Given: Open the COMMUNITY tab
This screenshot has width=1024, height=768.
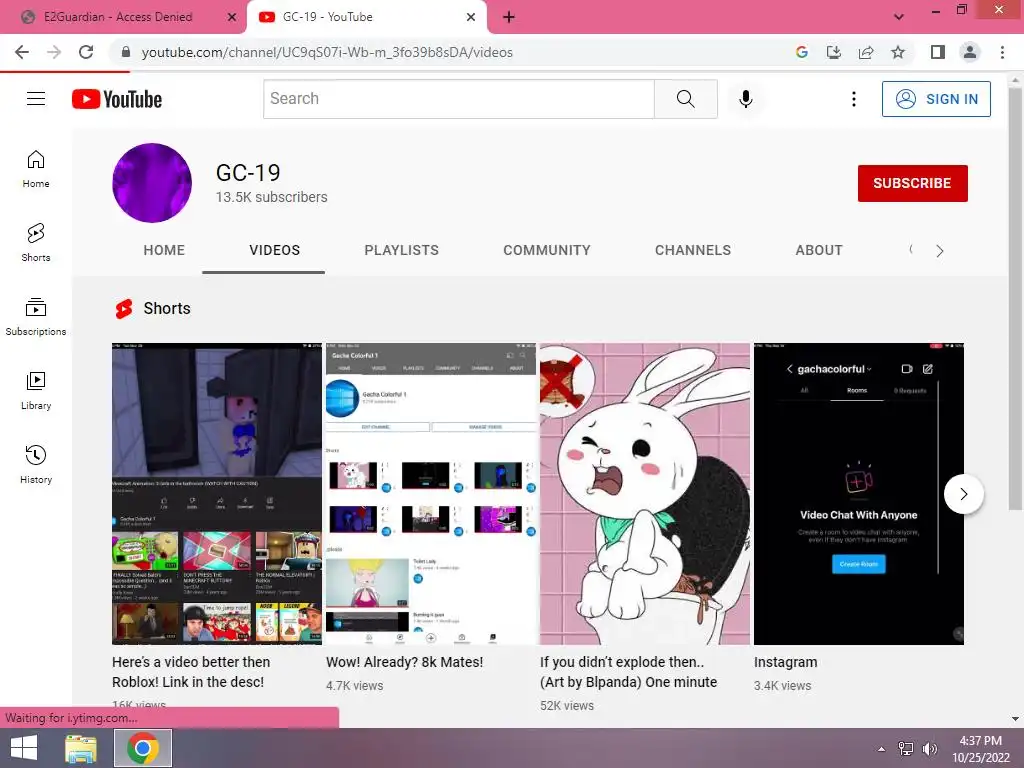Looking at the screenshot, I should pyautogui.click(x=547, y=250).
